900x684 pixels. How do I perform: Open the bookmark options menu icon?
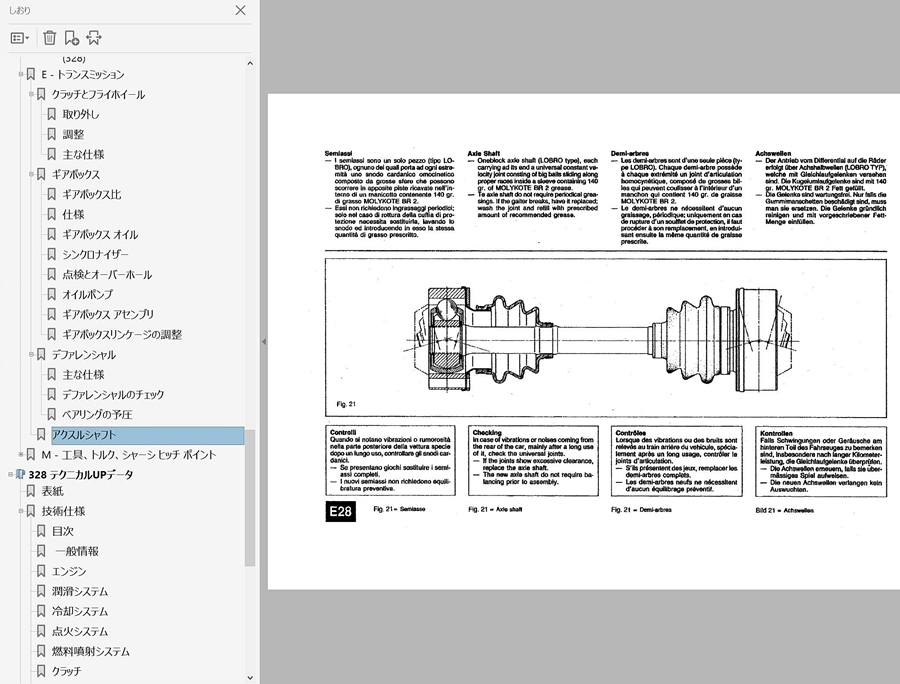tap(20, 38)
